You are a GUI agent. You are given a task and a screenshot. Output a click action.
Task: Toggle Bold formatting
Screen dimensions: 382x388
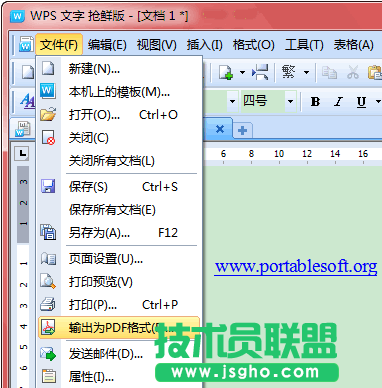315,101
